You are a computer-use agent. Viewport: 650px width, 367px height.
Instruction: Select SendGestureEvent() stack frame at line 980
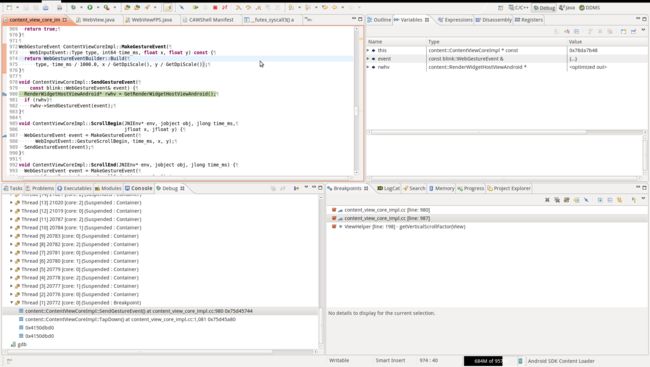tap(138, 311)
